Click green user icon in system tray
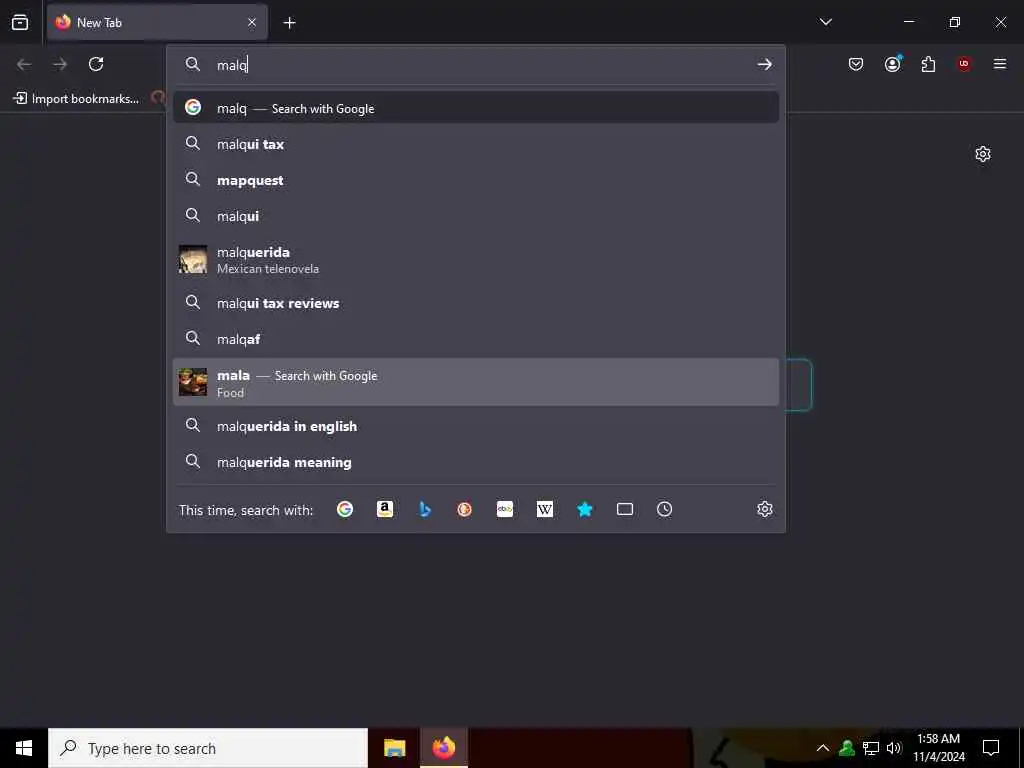 point(847,748)
